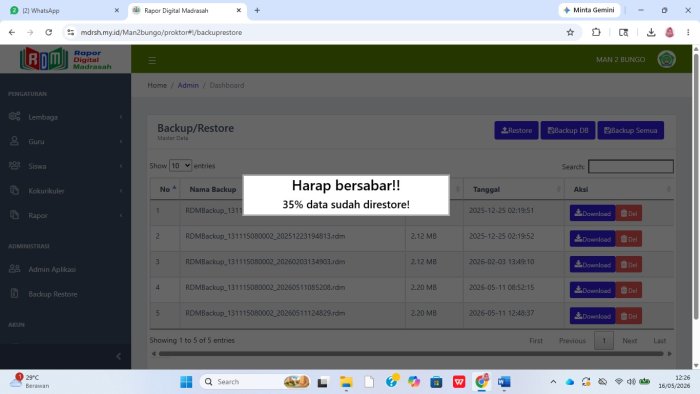Open the MAN 2 BUNGO profile logo
Image resolution: width=700 pixels, height=394 pixels.
666,59
